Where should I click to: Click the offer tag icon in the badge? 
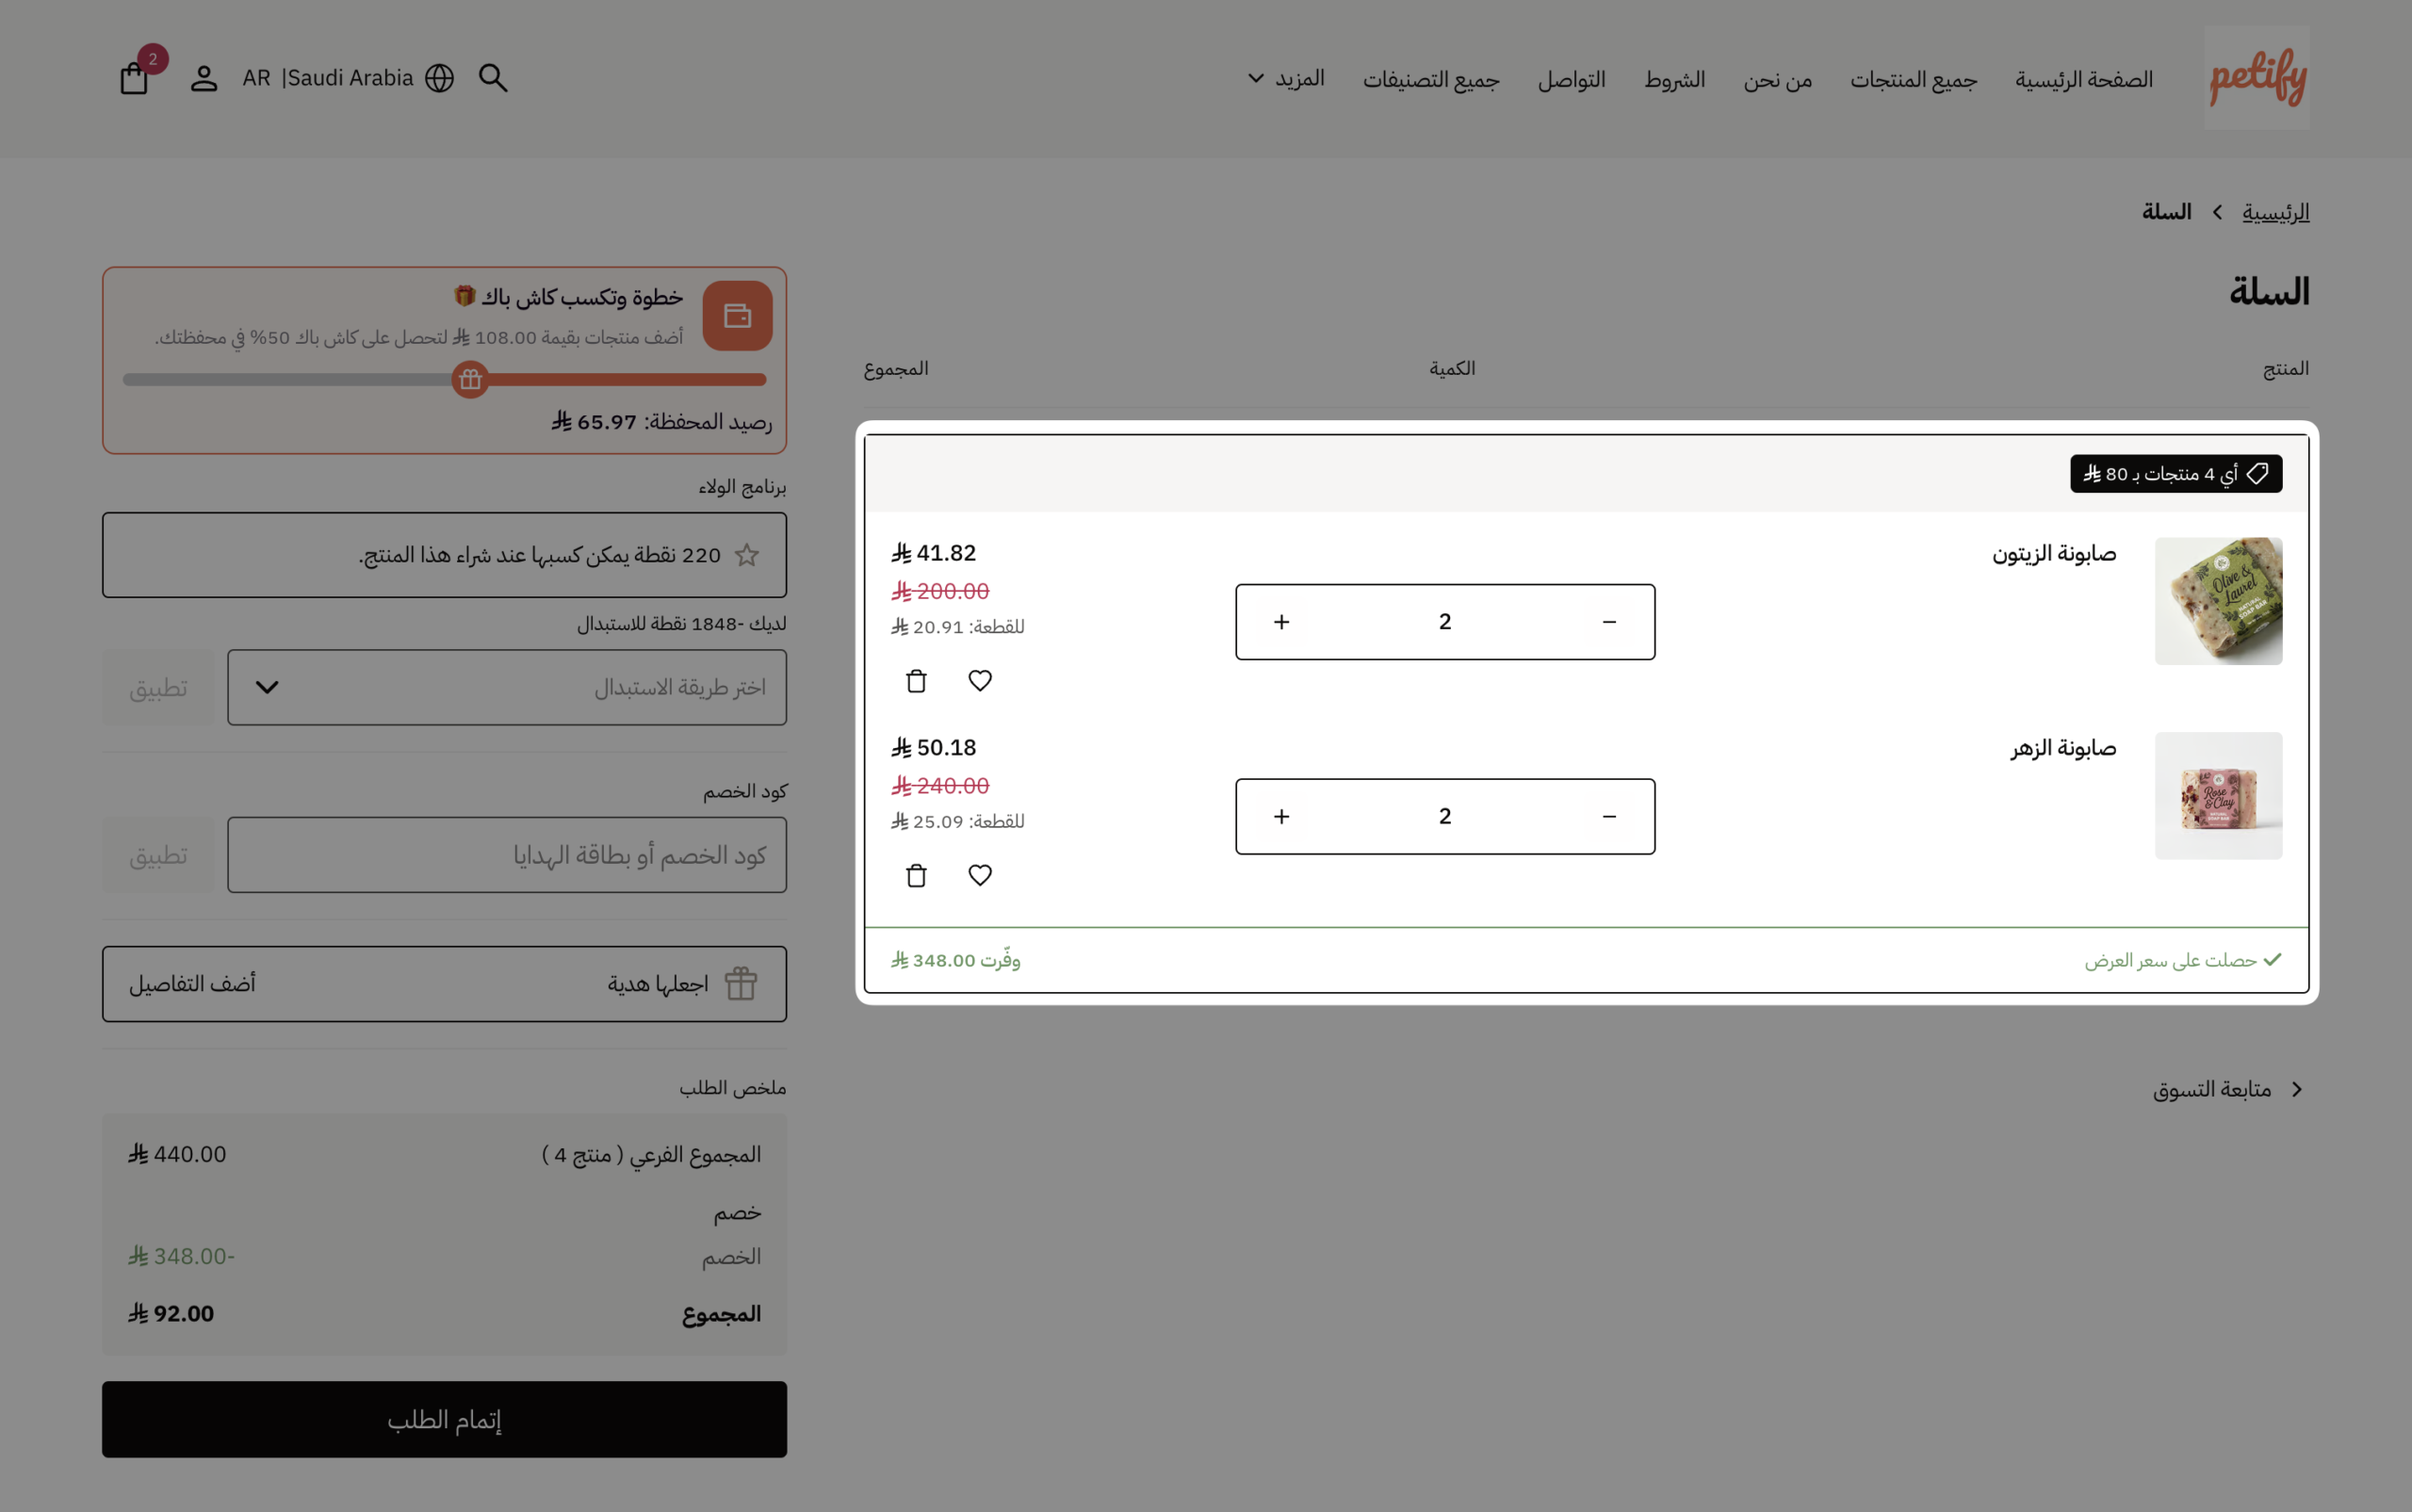tap(2258, 474)
